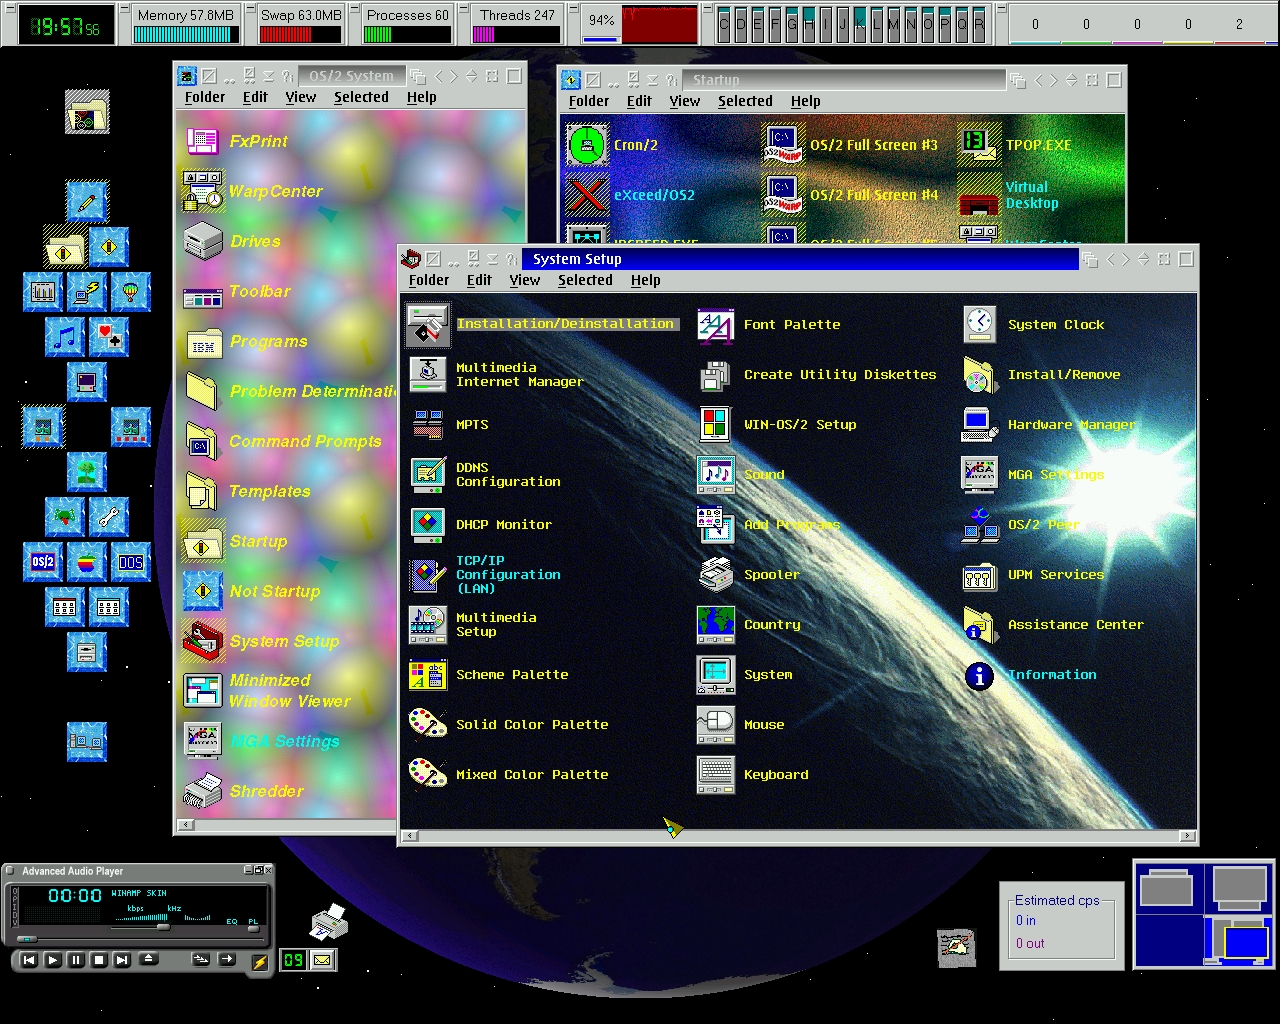Open Cron/2 icon in Startup window

[588, 145]
